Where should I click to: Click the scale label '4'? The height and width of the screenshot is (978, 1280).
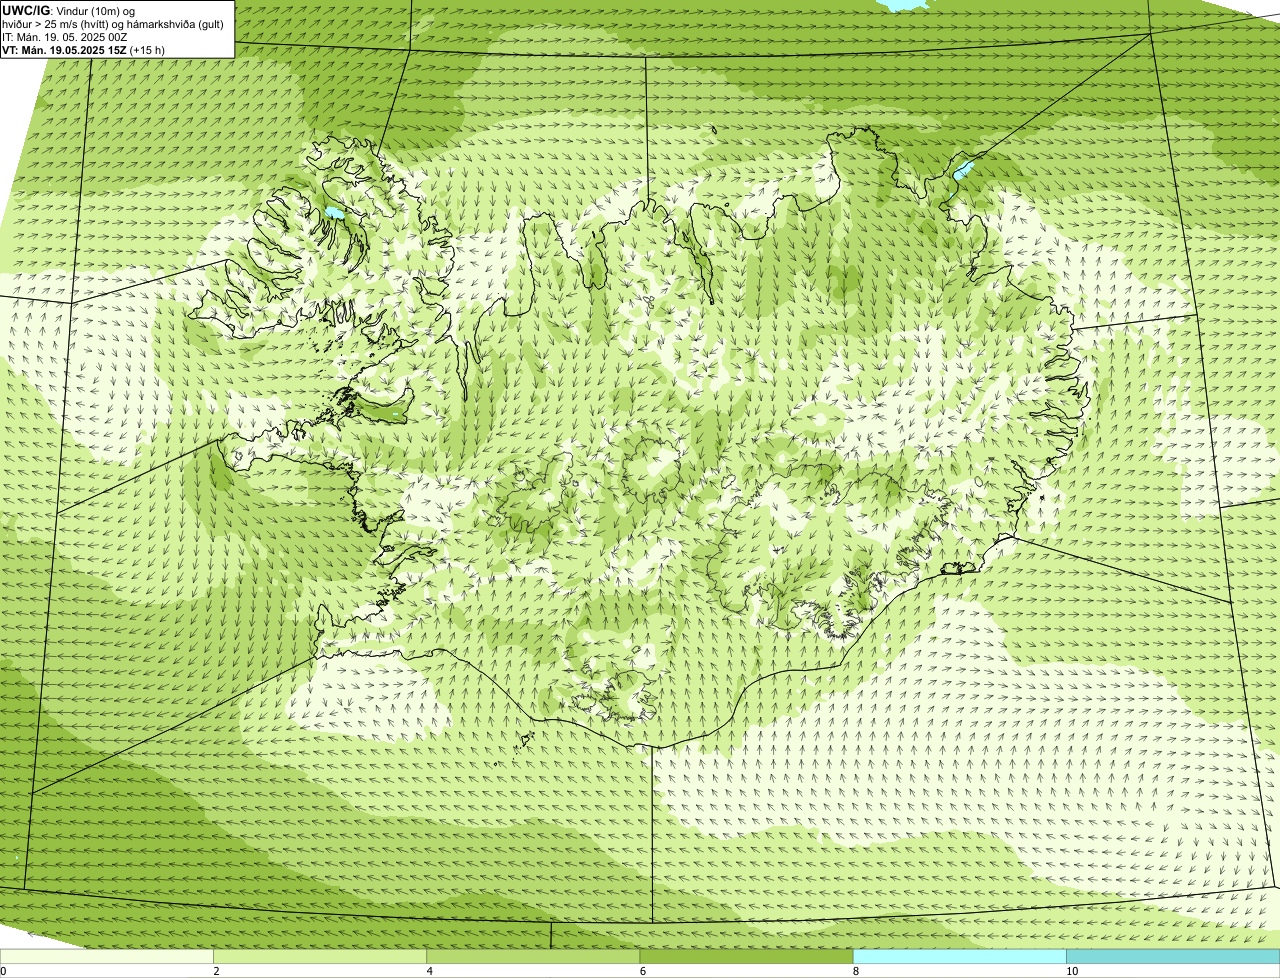429,971
